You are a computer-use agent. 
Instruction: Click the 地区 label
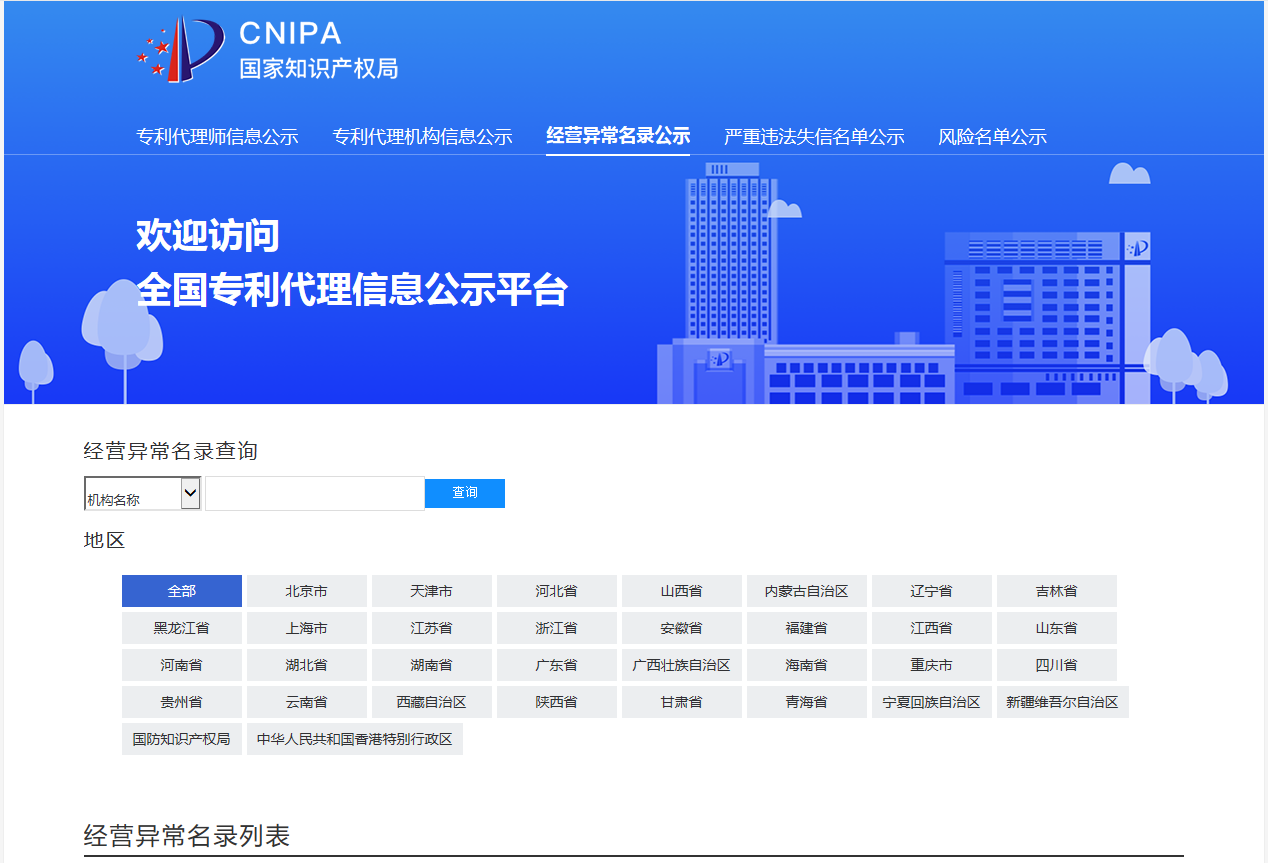point(105,541)
